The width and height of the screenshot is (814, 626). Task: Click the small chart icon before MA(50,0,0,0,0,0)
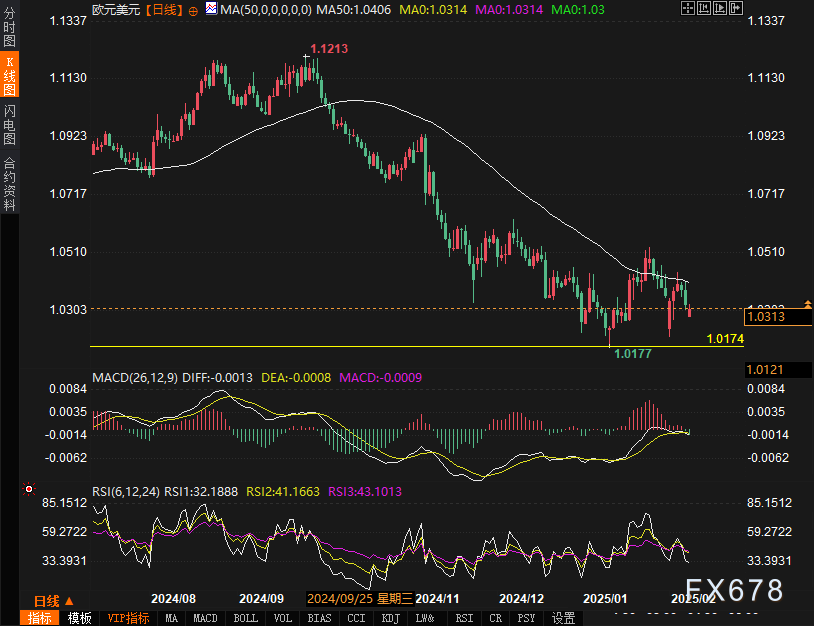211,8
